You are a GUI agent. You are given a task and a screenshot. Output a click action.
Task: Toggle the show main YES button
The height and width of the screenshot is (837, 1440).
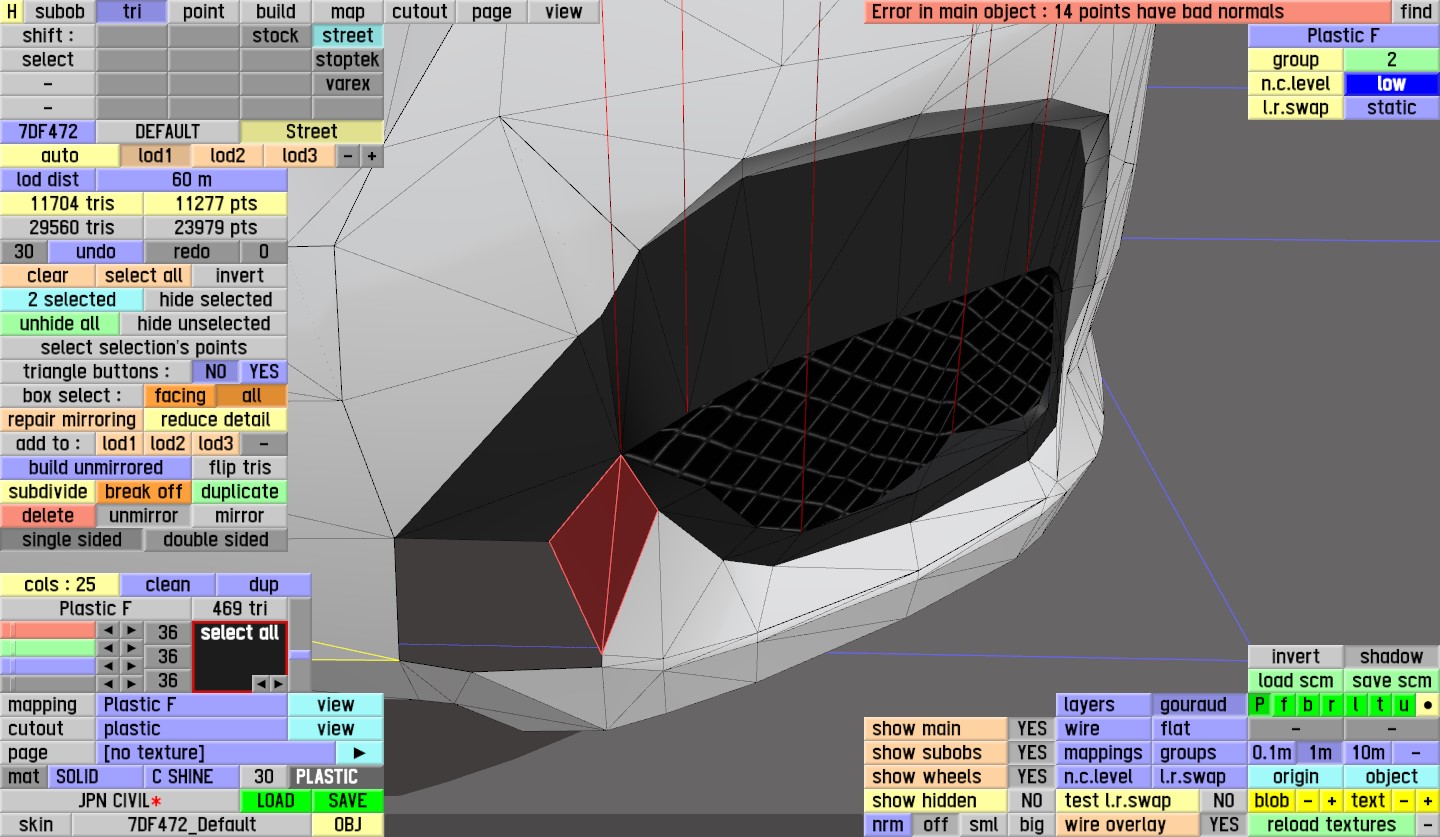point(1031,729)
